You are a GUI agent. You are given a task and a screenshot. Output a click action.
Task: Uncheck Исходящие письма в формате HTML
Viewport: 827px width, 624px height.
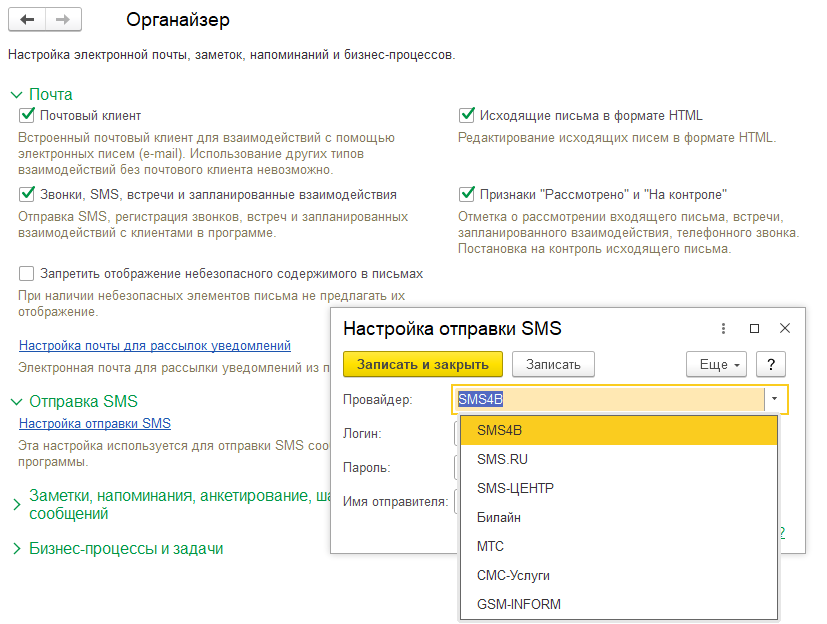tap(467, 115)
